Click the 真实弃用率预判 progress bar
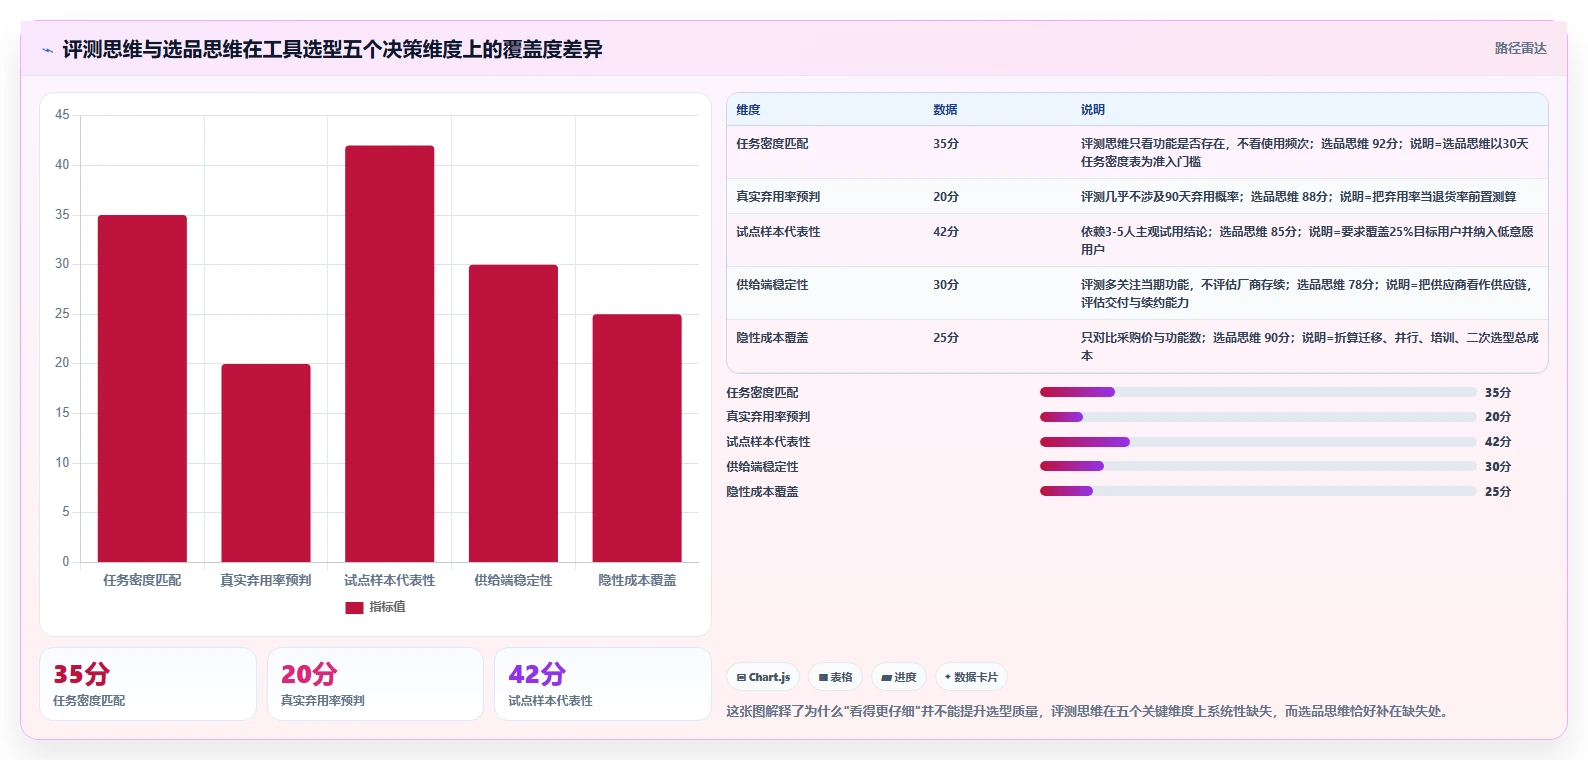This screenshot has height=760, width=1588. tap(1258, 417)
